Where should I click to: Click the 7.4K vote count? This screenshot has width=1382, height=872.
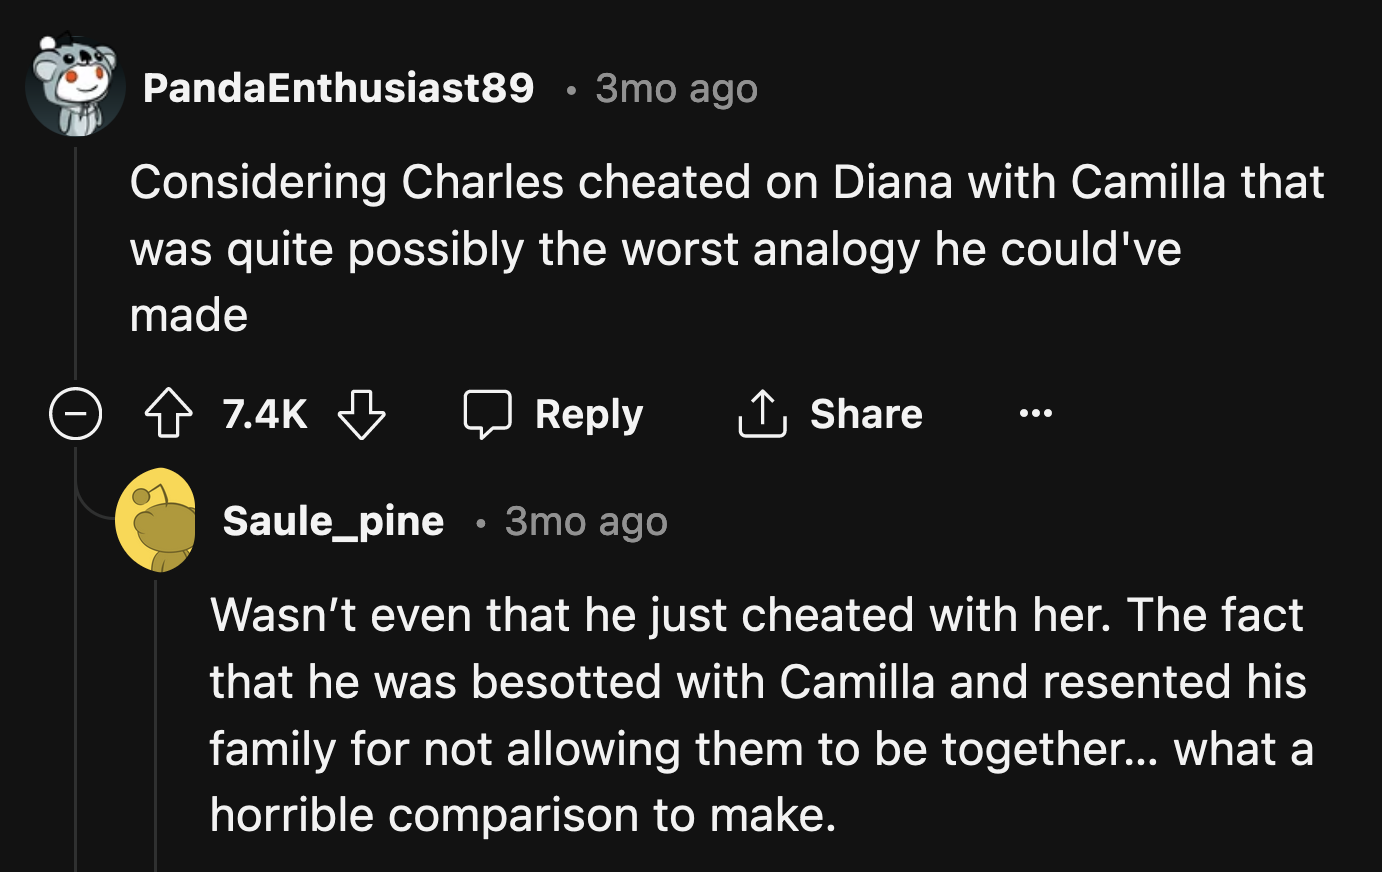[263, 413]
